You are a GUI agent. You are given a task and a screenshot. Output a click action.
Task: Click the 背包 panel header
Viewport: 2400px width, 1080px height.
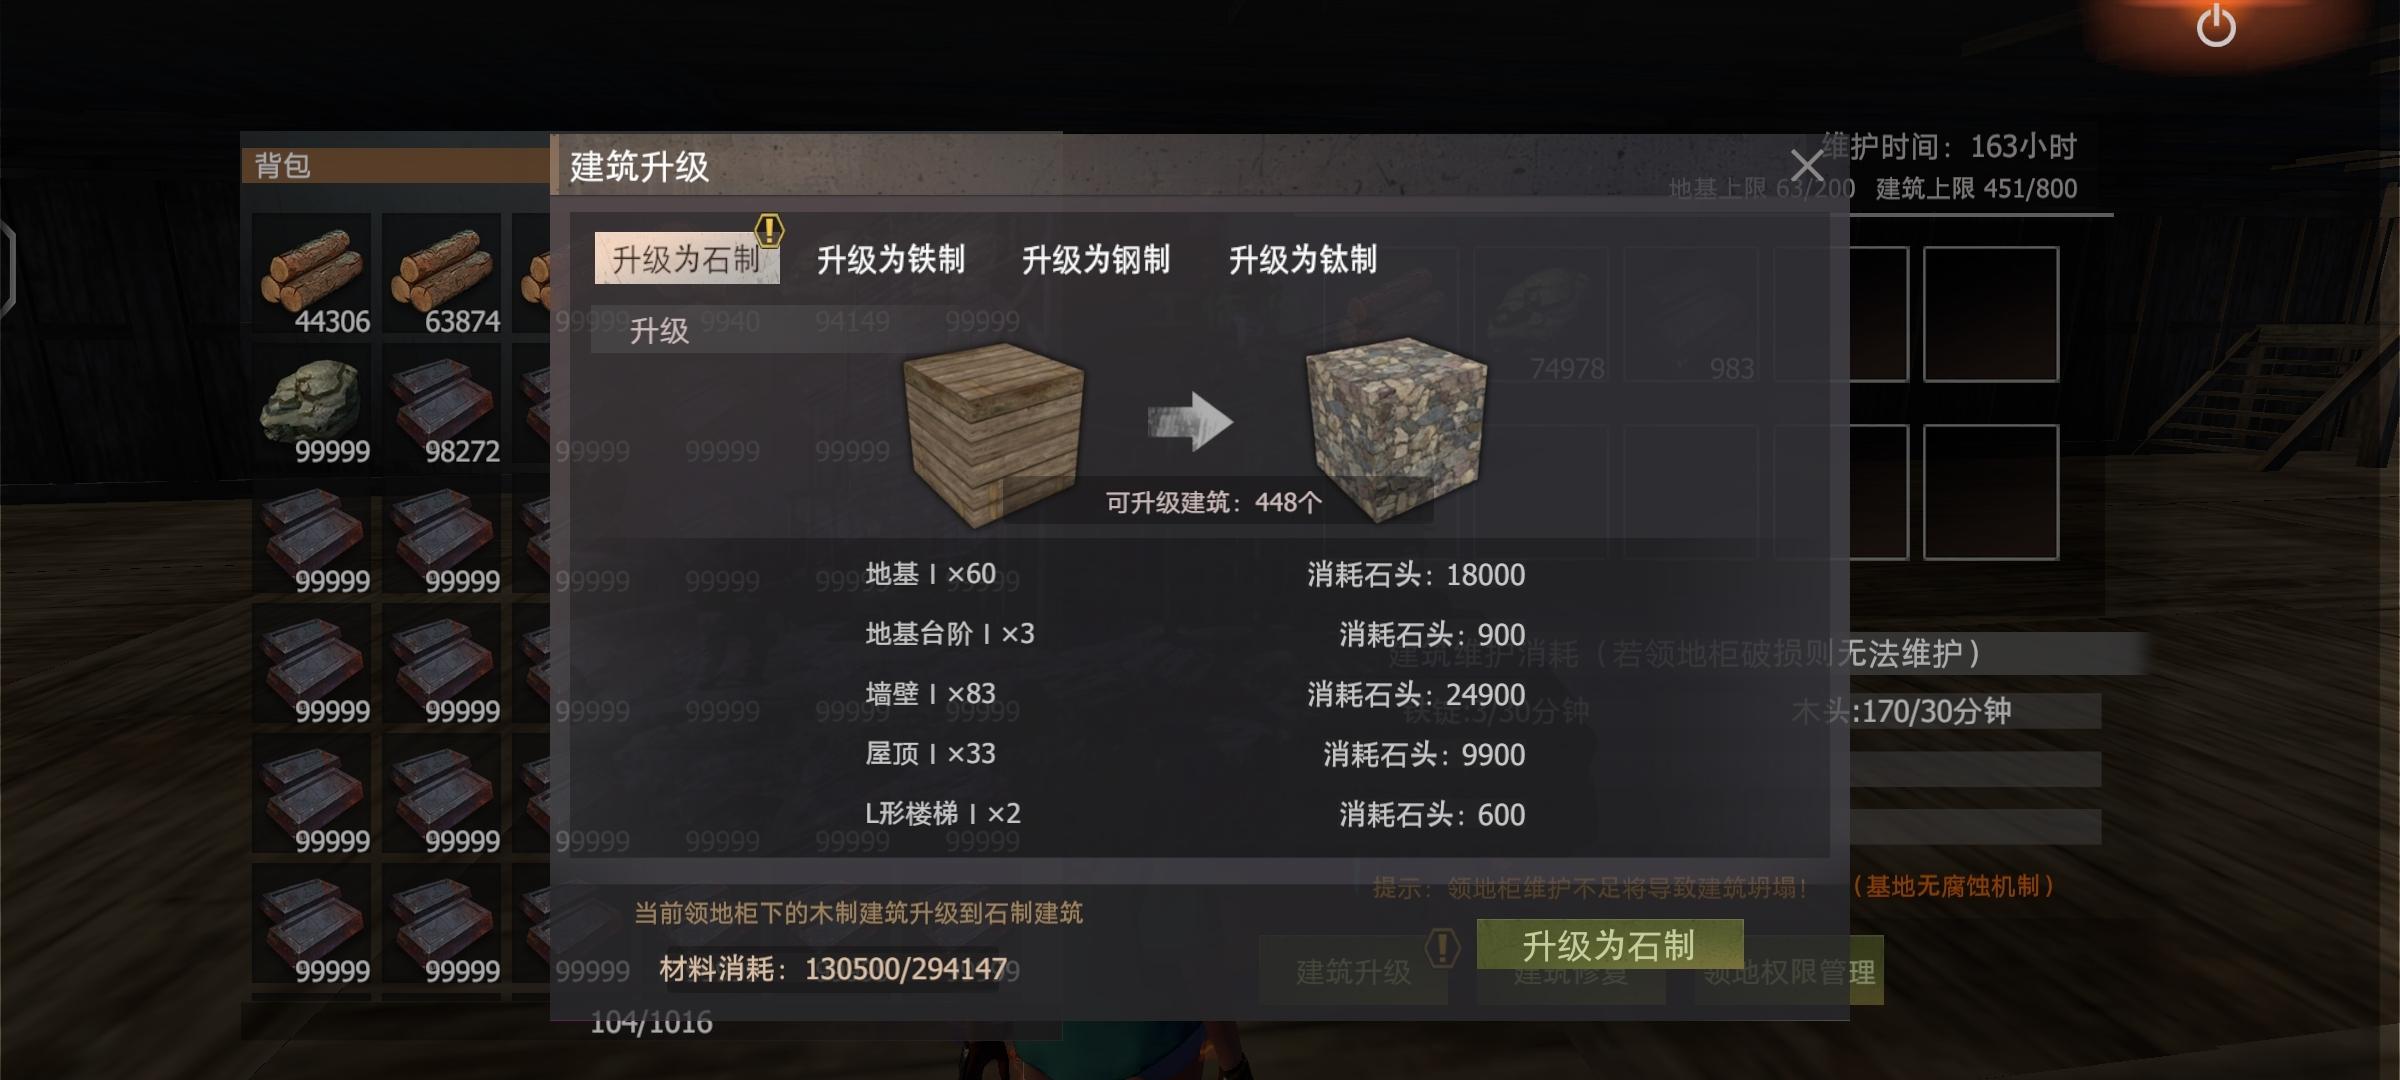(396, 165)
